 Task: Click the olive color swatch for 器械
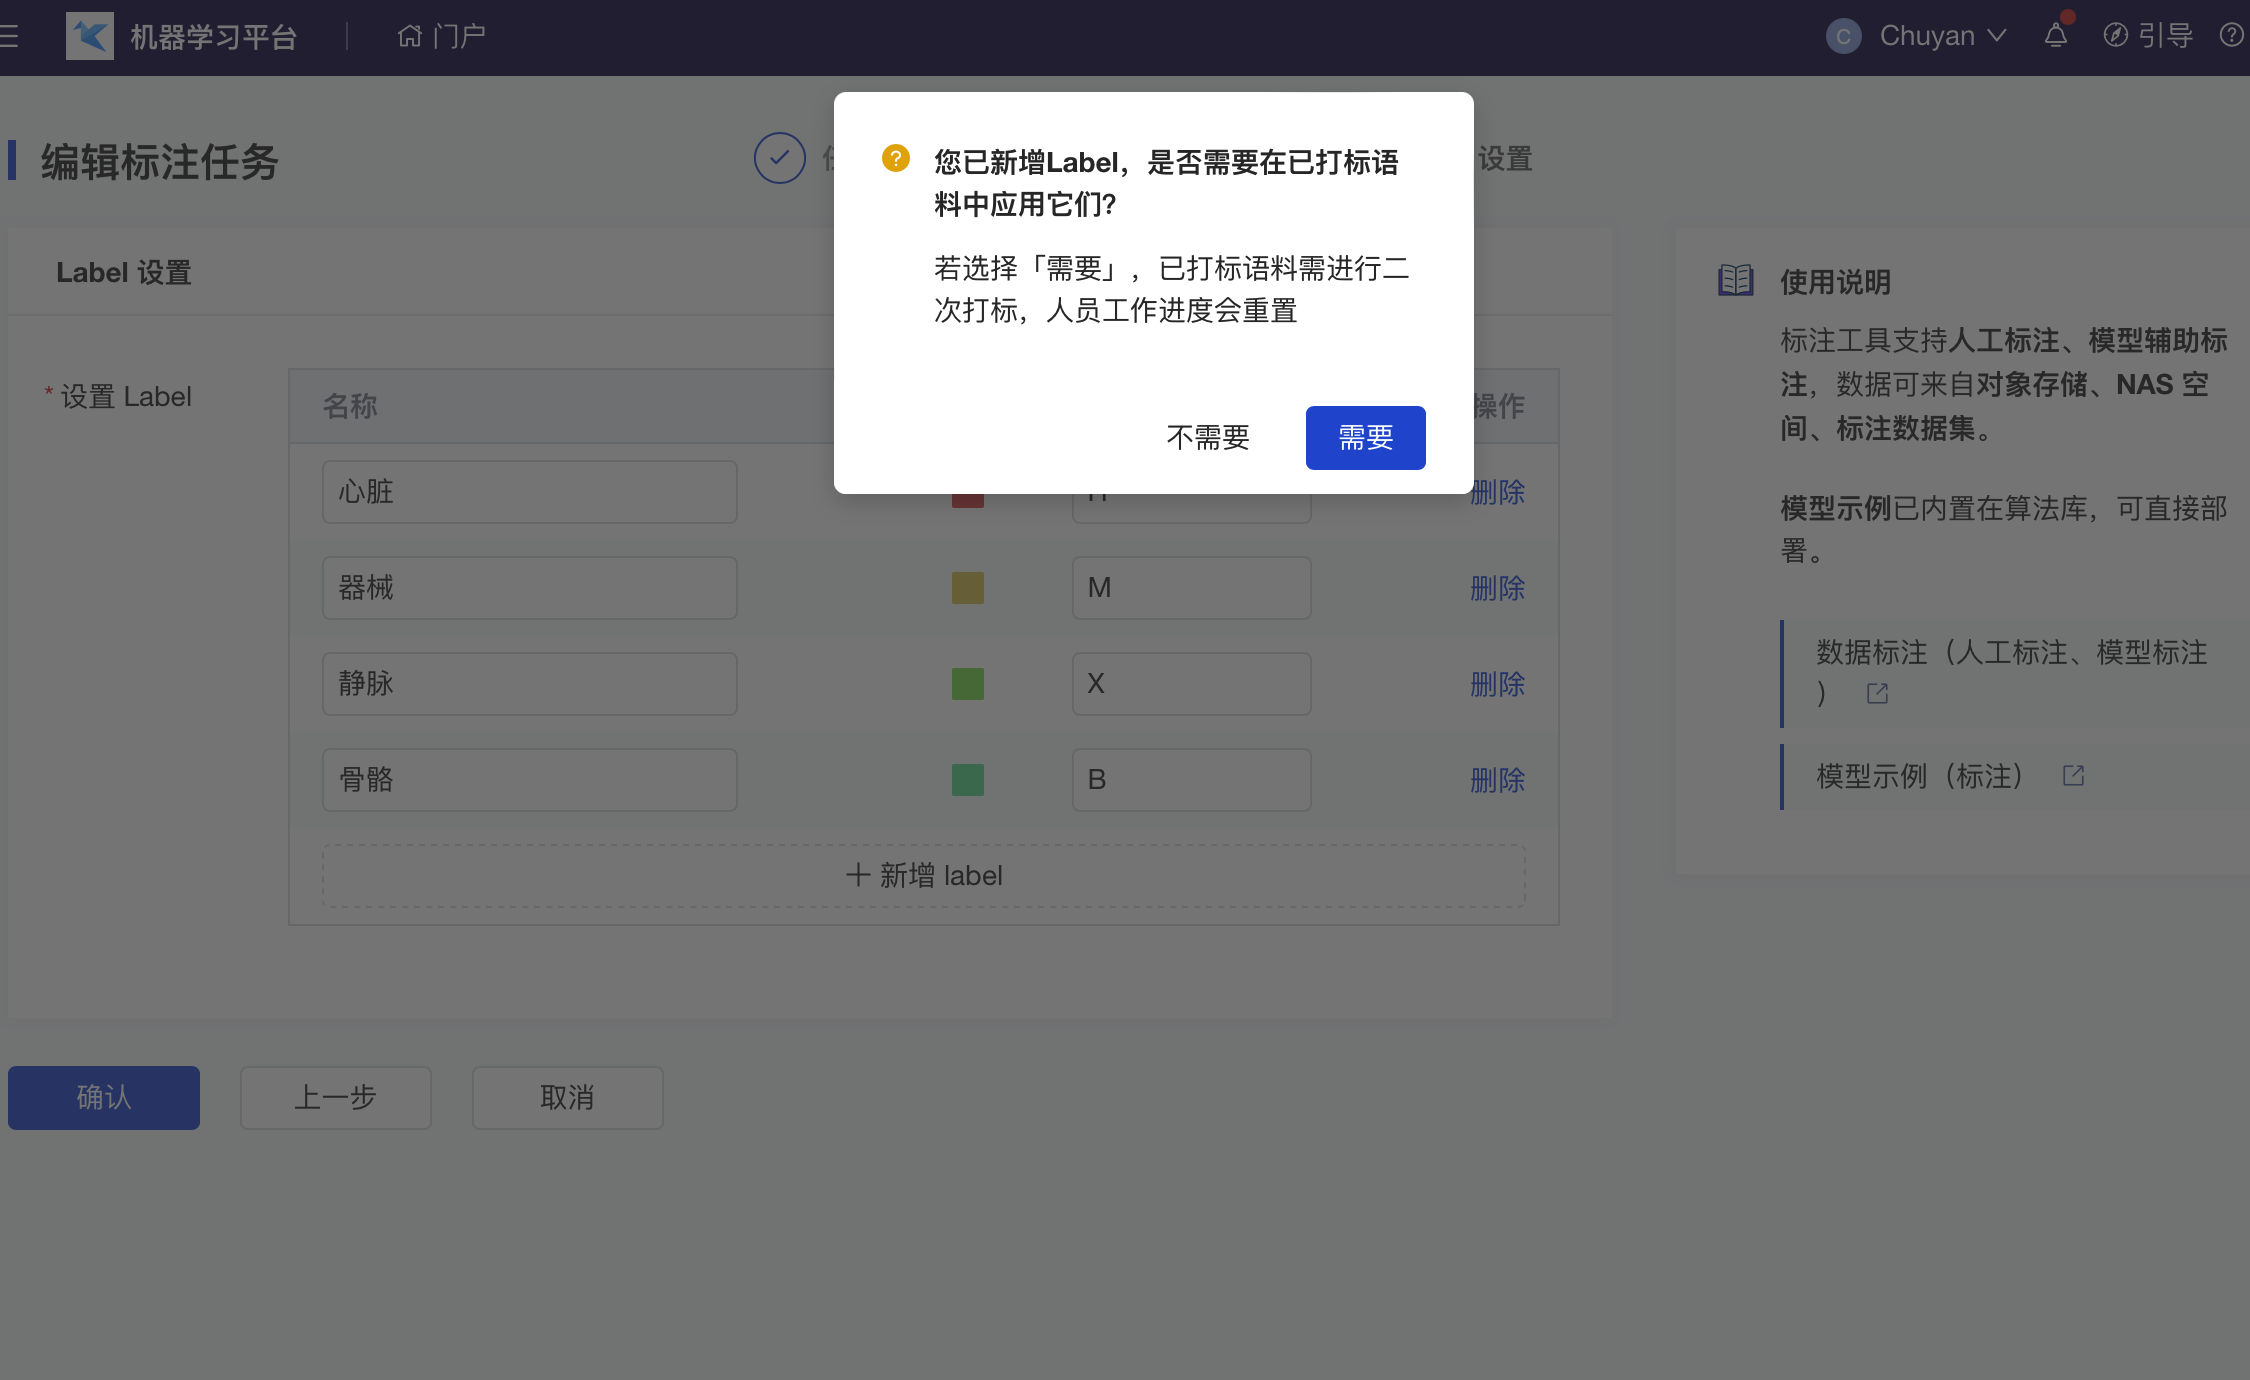967,588
